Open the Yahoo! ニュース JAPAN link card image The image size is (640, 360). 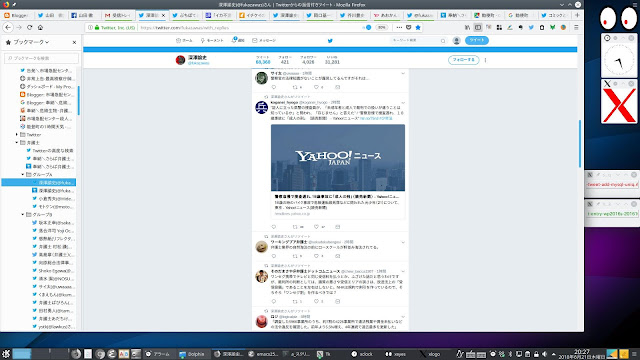click(x=338, y=158)
